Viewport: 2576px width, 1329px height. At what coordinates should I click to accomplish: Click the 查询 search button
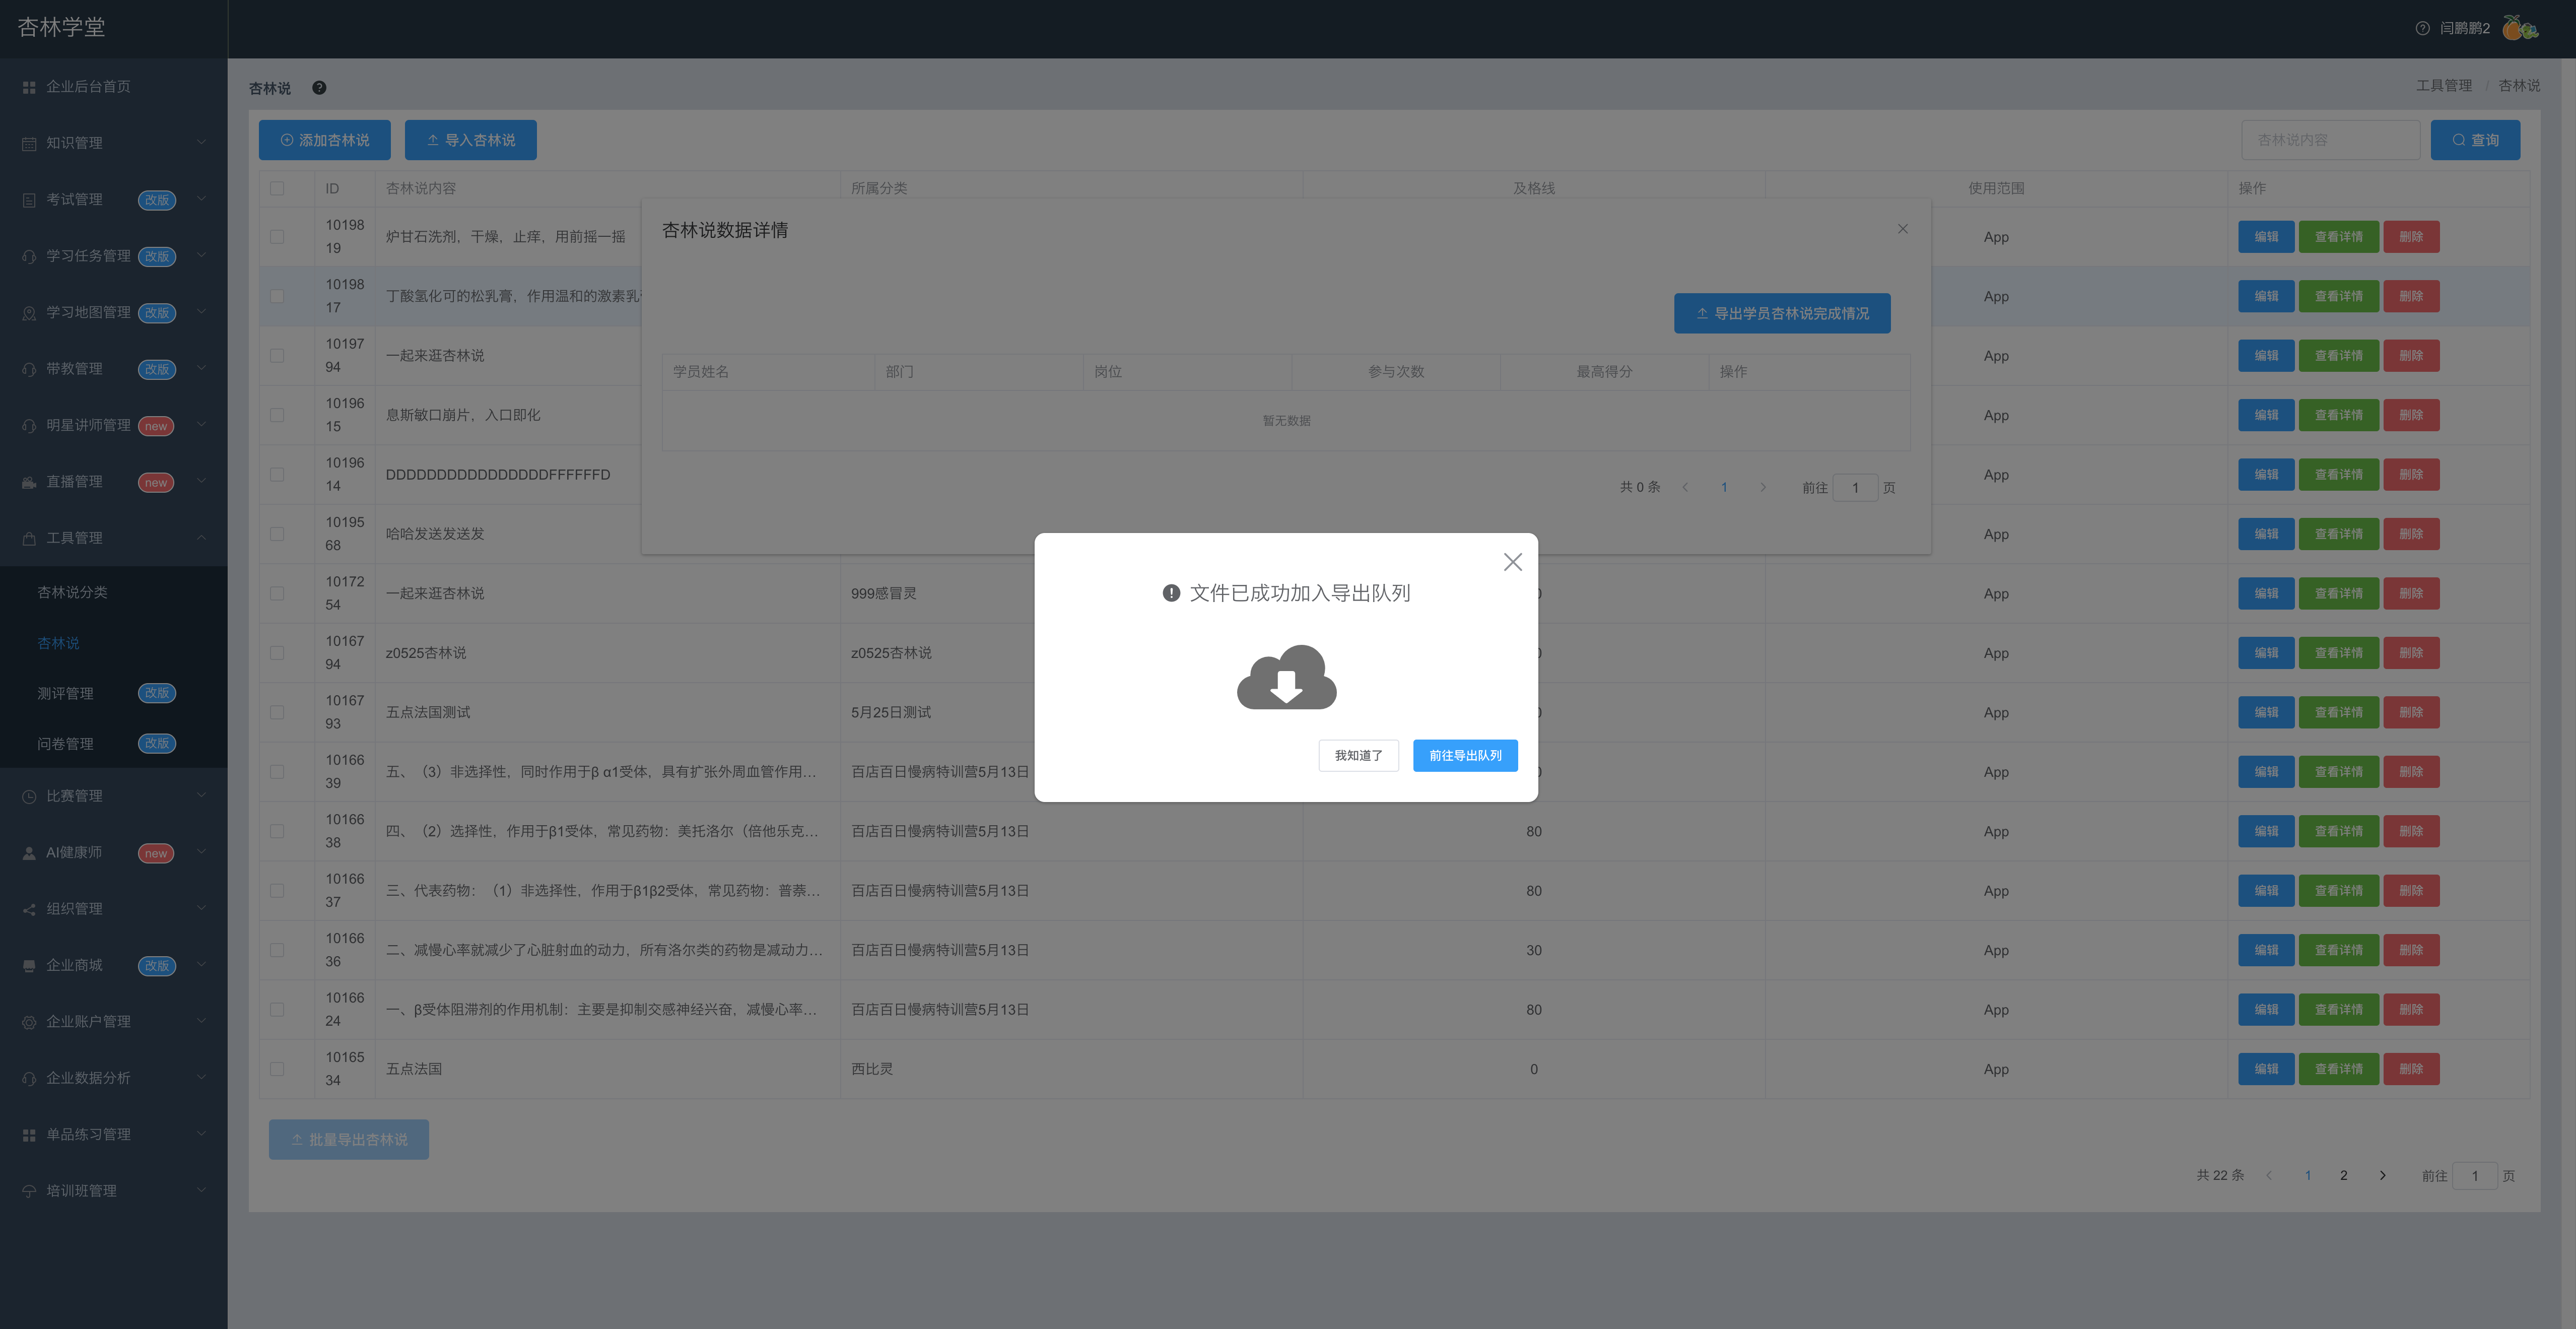coord(2474,140)
